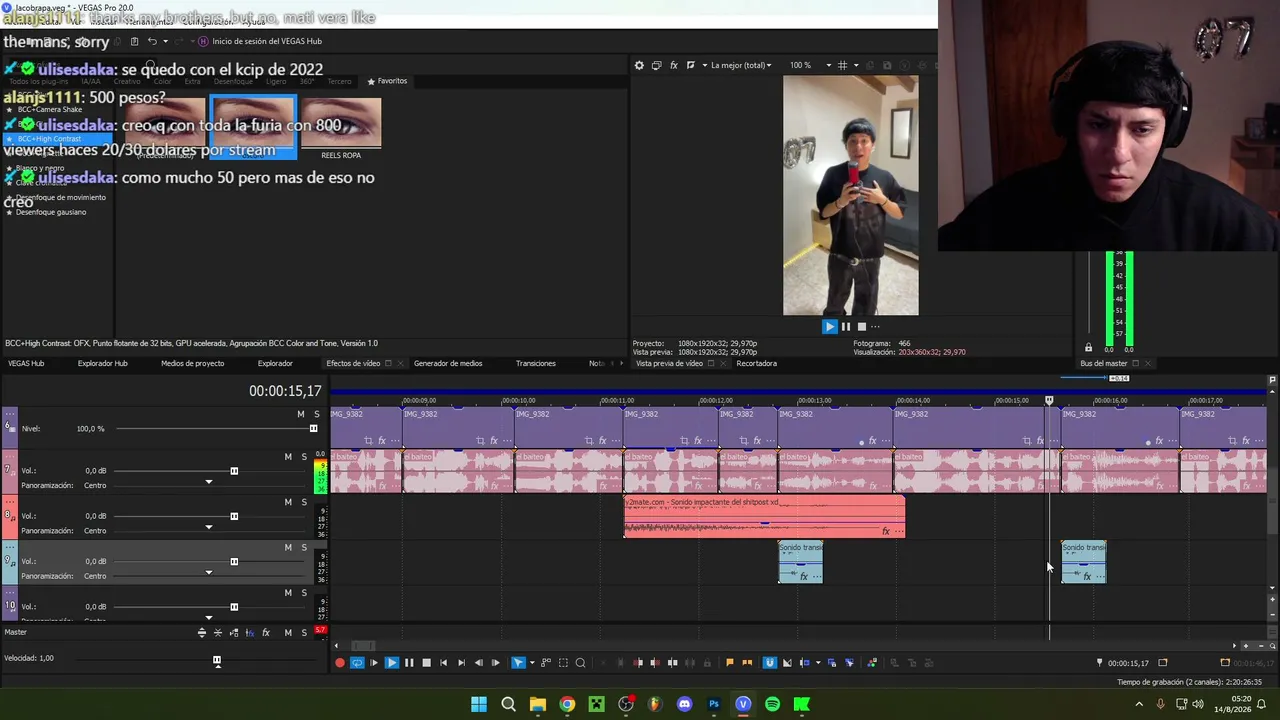This screenshot has width=1280, height=720.
Task: Mute audio track 10
Action: click(288, 592)
